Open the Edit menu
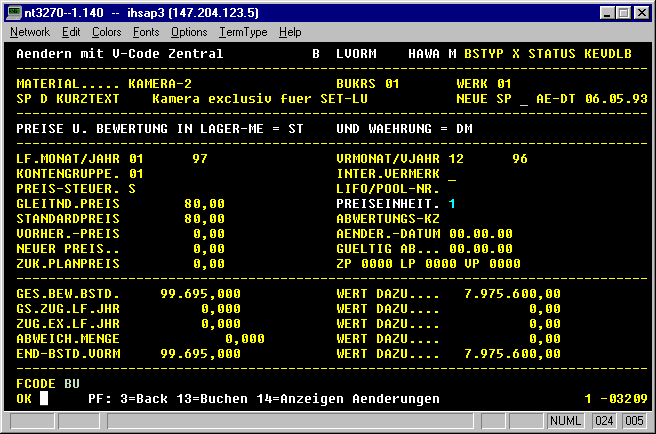The width and height of the screenshot is (656, 434). [x=71, y=32]
